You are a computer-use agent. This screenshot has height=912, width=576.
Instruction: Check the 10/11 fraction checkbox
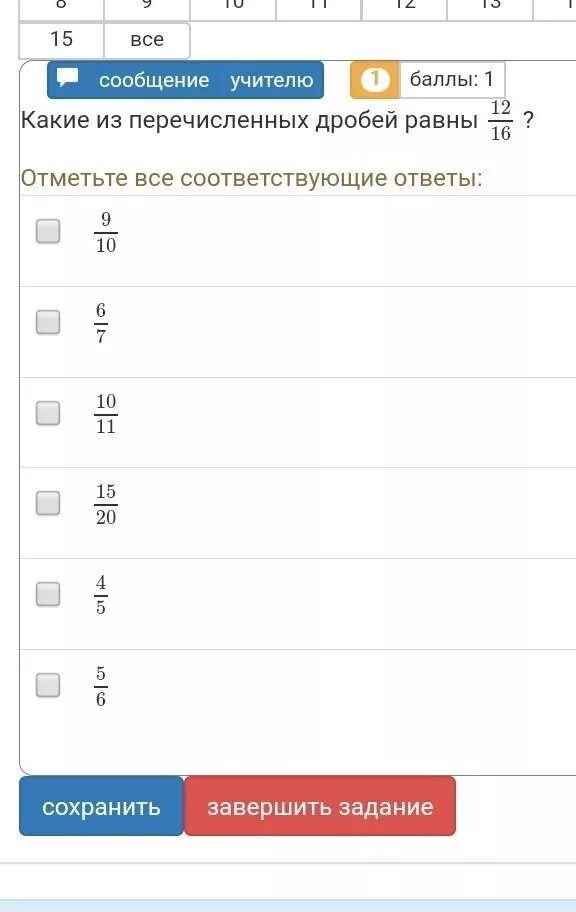(x=48, y=413)
